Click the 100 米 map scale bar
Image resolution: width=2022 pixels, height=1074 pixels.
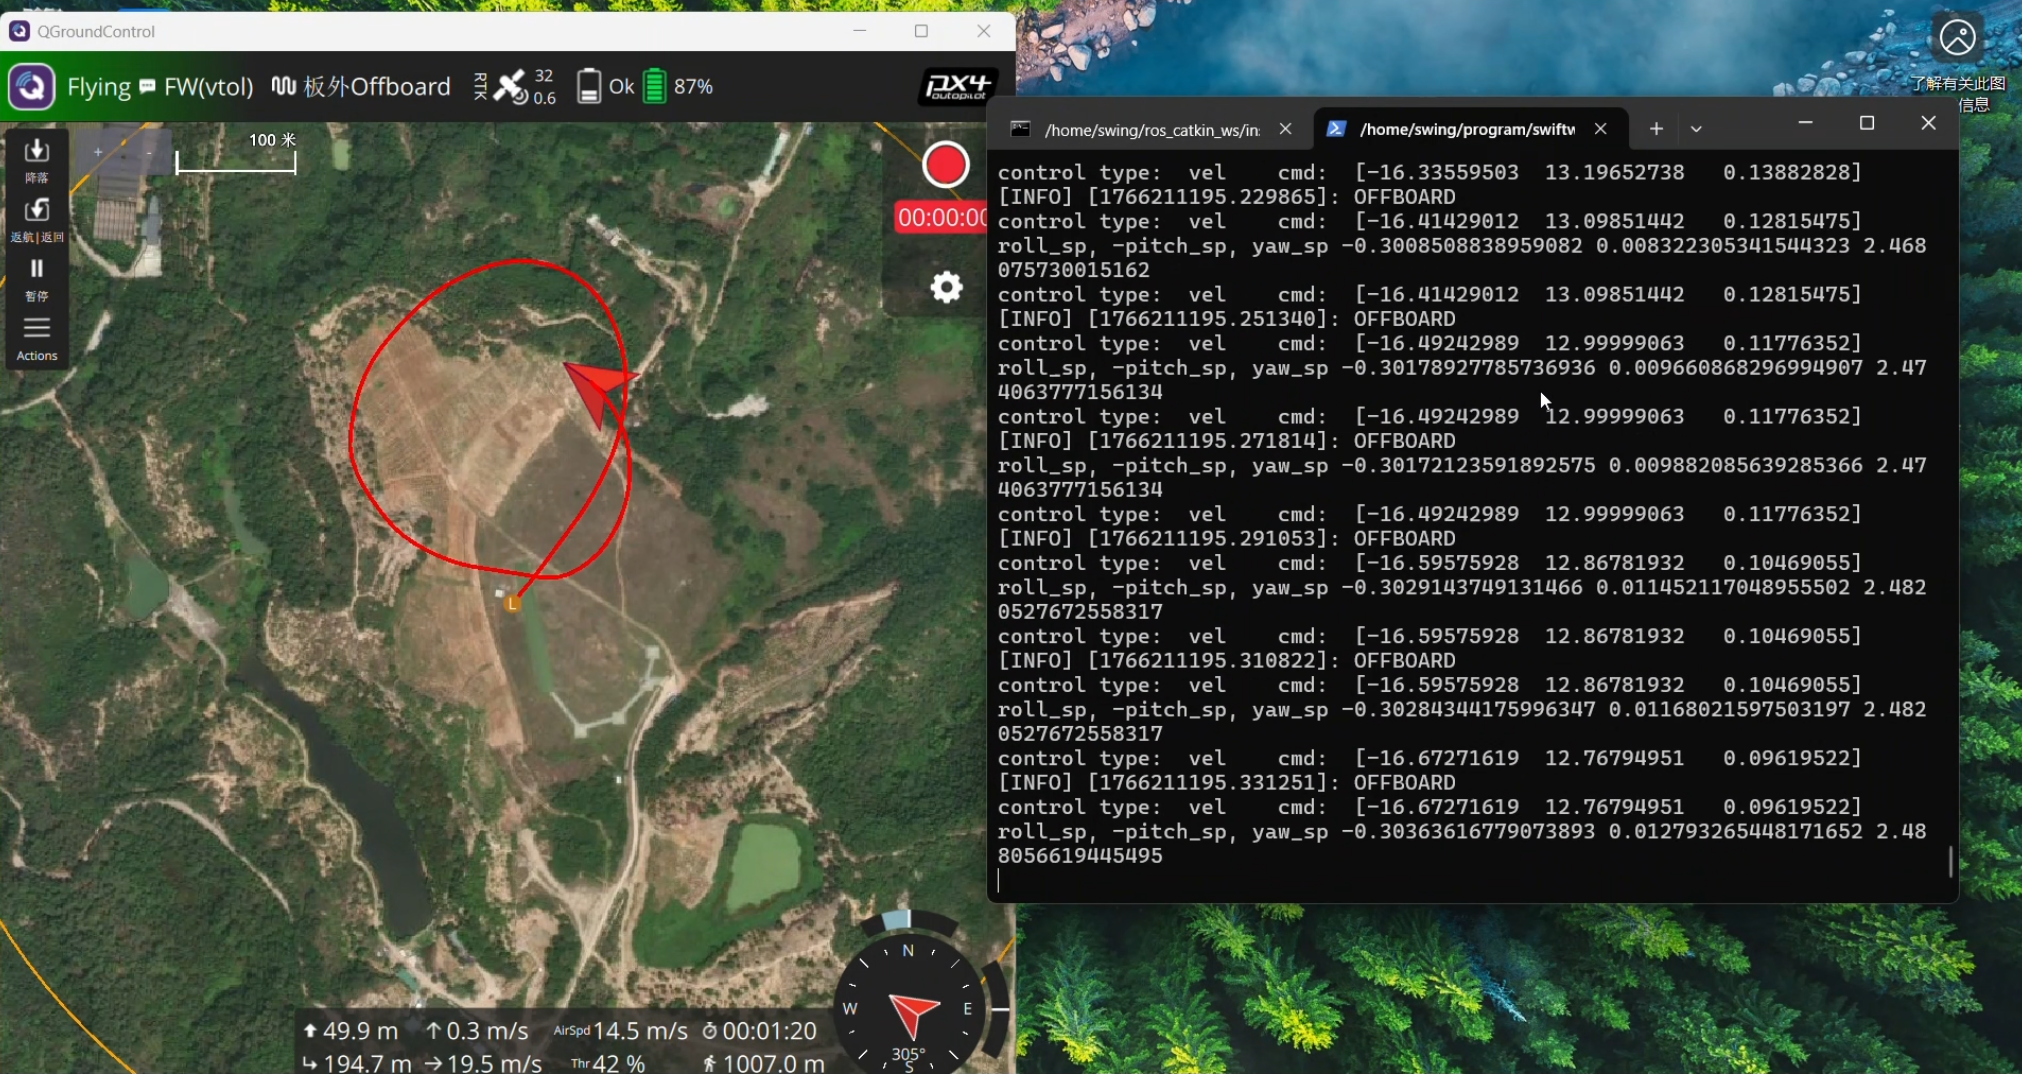coord(236,153)
